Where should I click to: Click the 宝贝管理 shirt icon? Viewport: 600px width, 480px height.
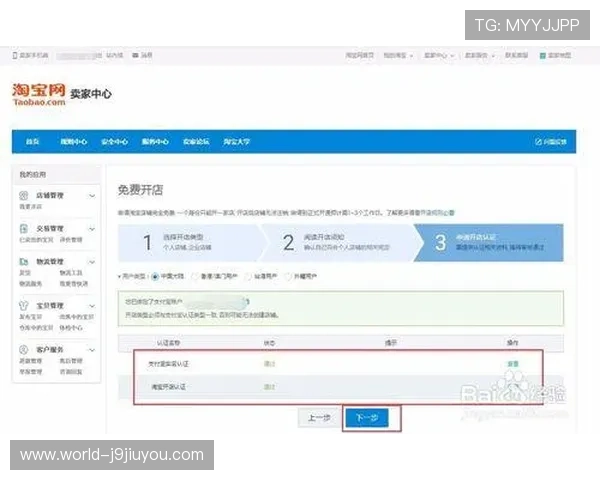tap(24, 306)
